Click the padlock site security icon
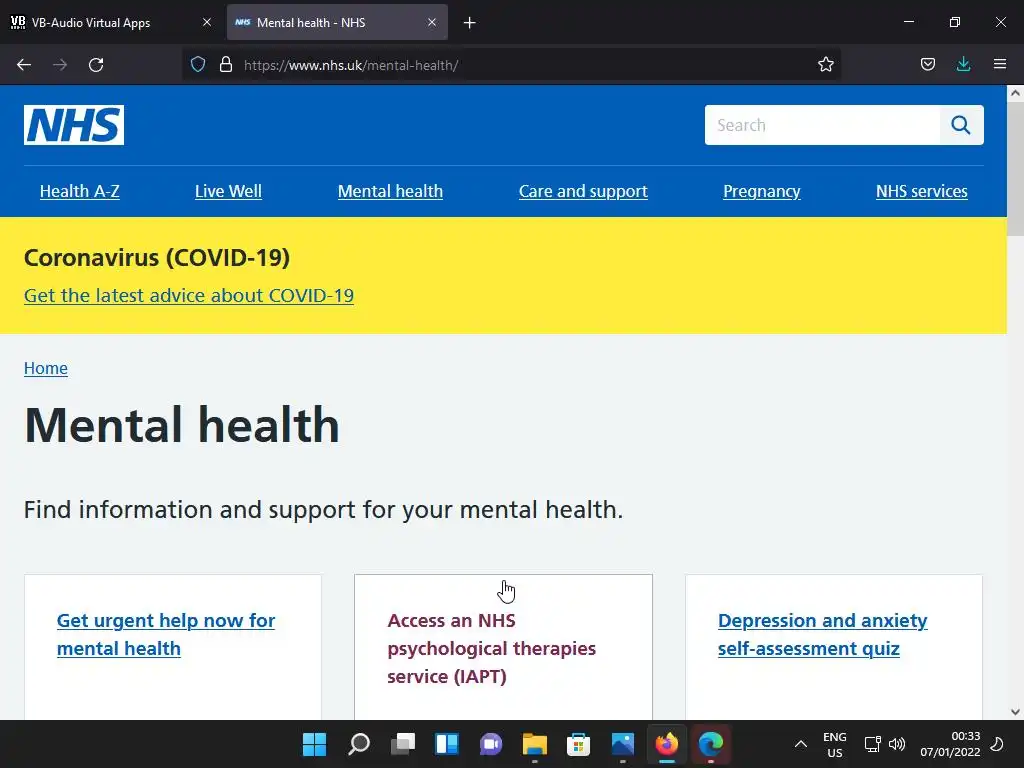This screenshot has height=768, width=1024. [226, 64]
